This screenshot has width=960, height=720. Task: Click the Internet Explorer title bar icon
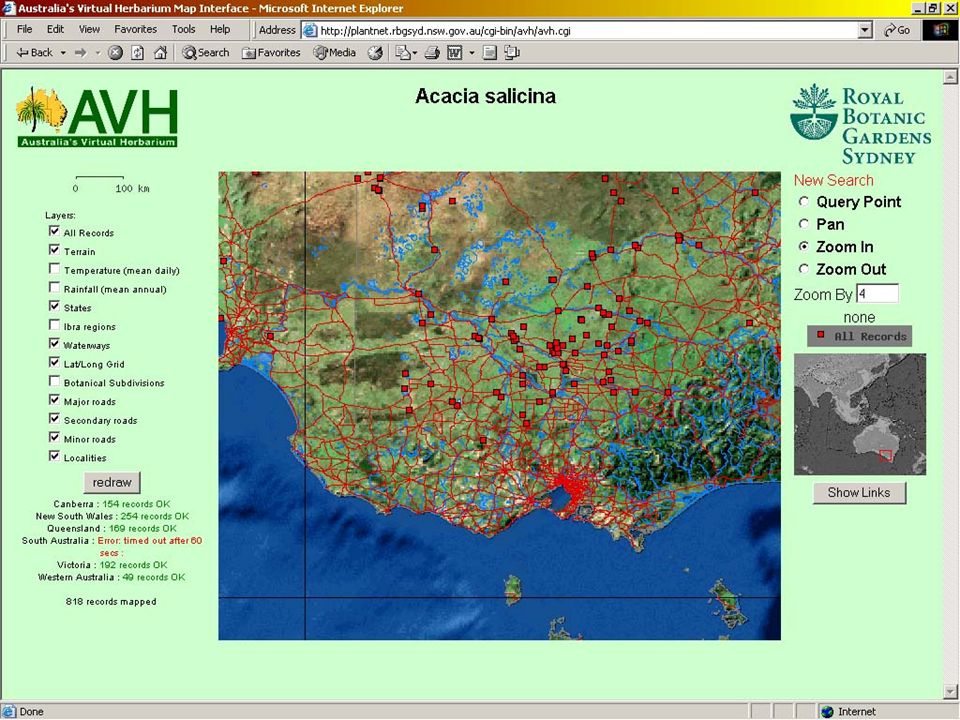9,9
